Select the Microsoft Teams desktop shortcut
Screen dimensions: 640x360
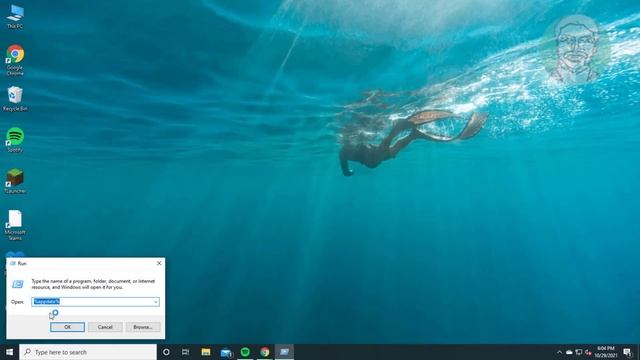(15, 225)
